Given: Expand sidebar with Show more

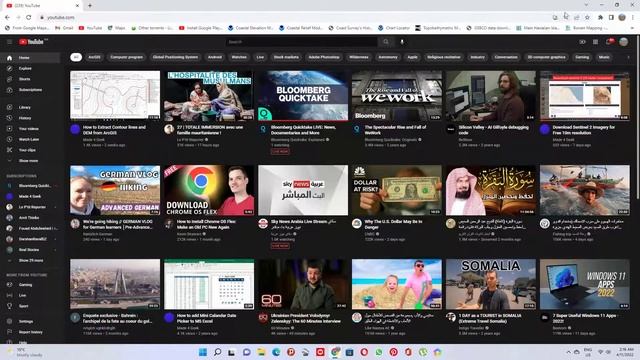Looking at the screenshot, I should tap(31, 161).
